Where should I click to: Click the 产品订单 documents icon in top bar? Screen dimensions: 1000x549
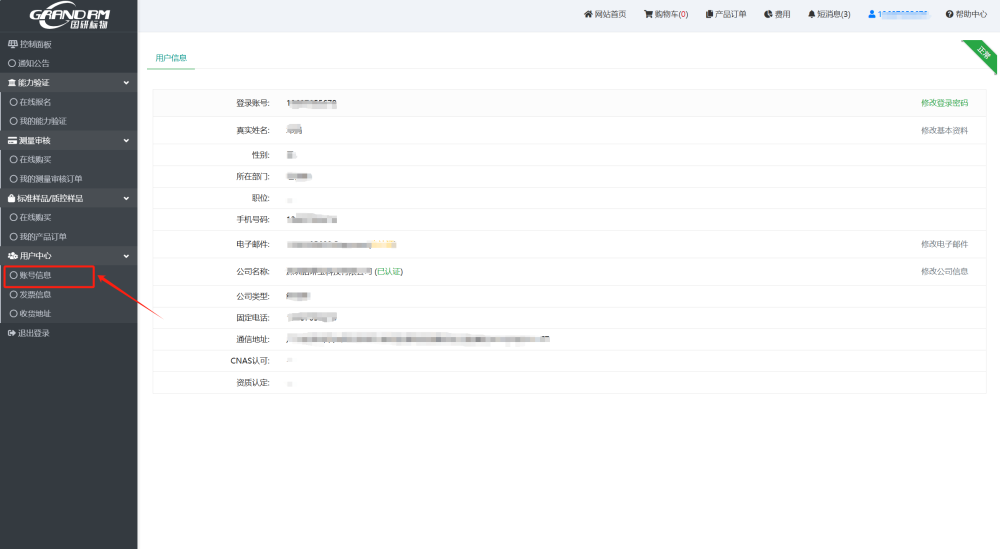pos(709,14)
